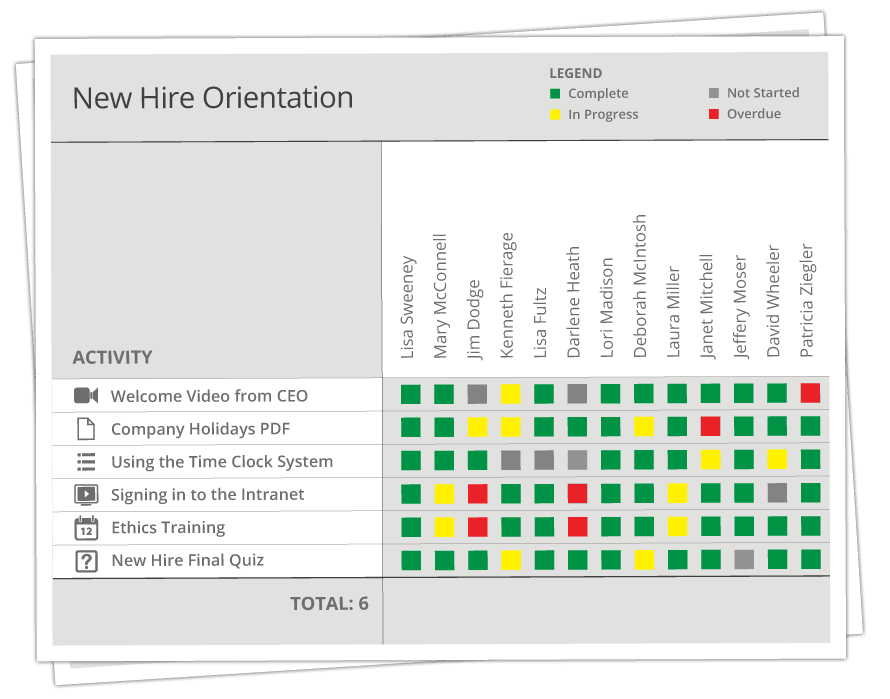890x699 pixels.
Task: Click the question mark icon for Final Quiz
Action: tap(86, 561)
